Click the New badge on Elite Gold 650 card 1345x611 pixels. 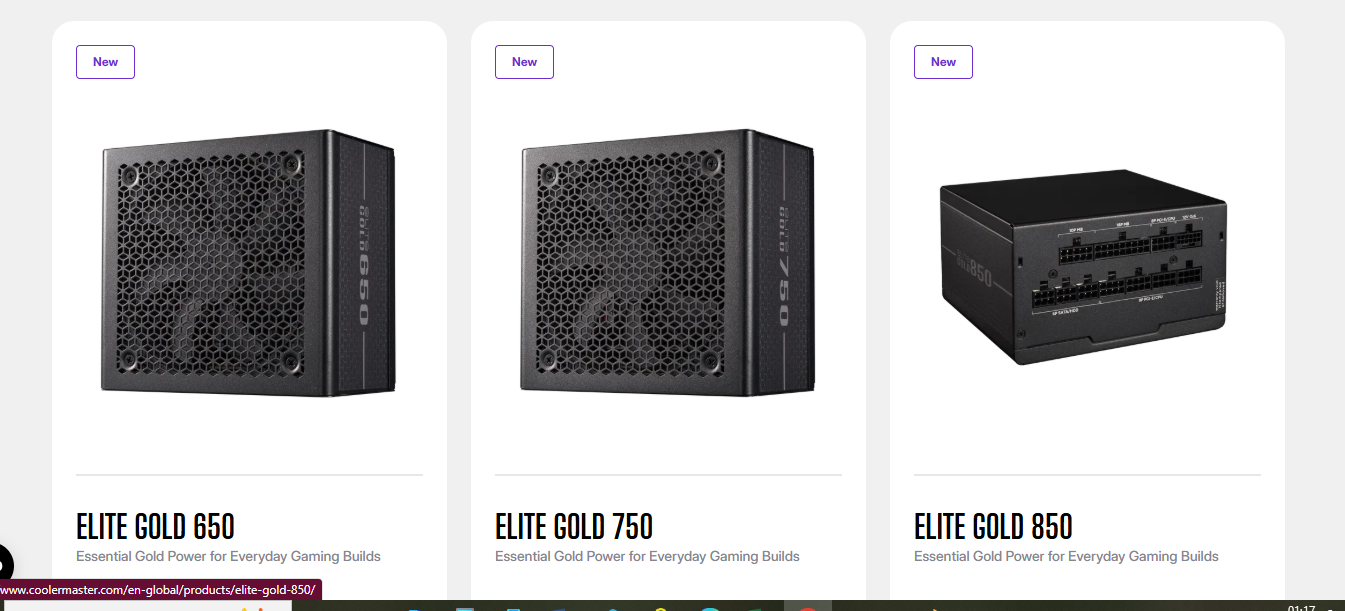tap(105, 62)
